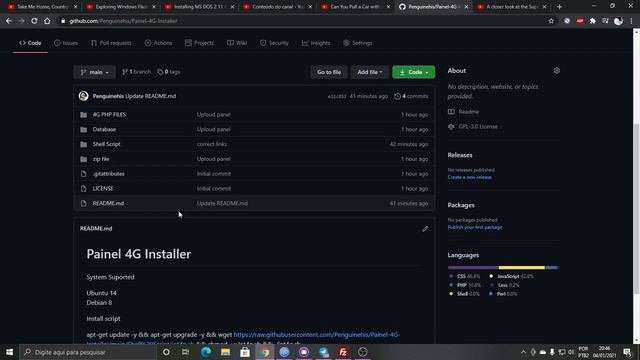Click the browser forward arrow
Screen dimensions: 640x360
22,21
